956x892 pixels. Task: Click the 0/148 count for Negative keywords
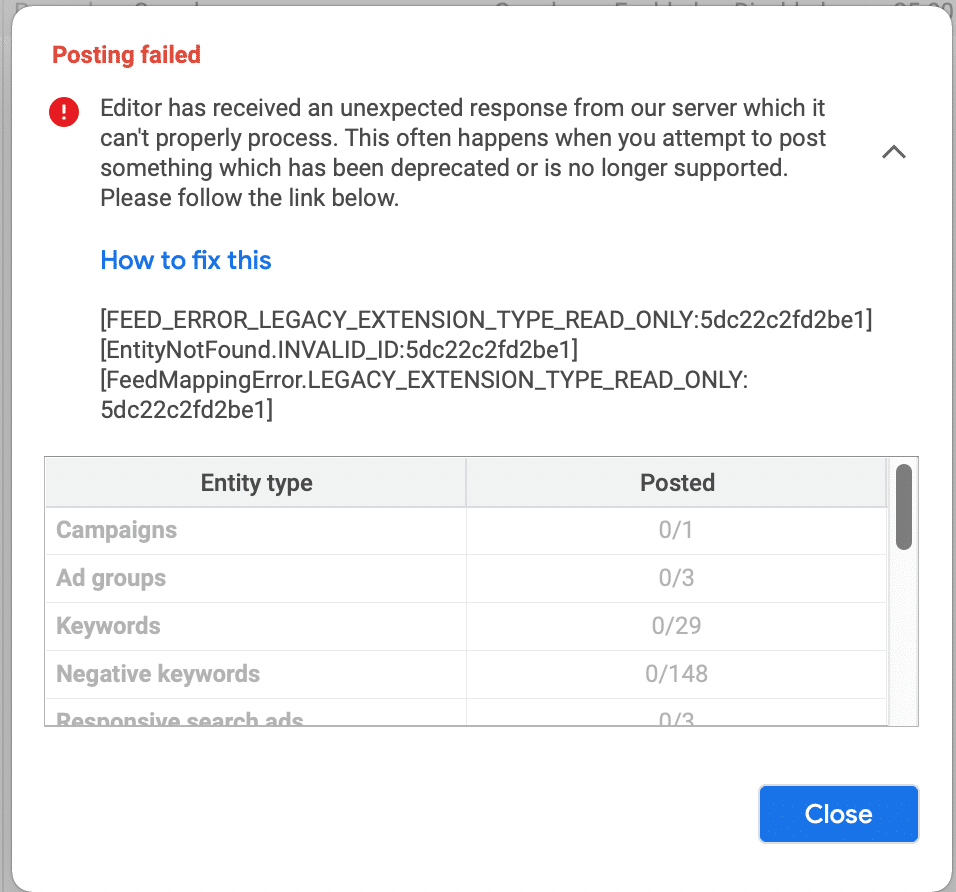pos(677,674)
